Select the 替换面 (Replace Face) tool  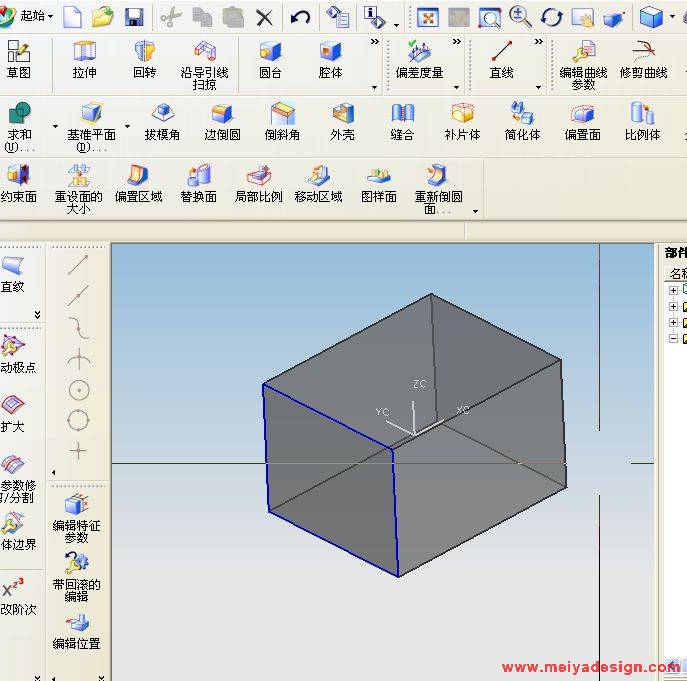click(x=198, y=183)
